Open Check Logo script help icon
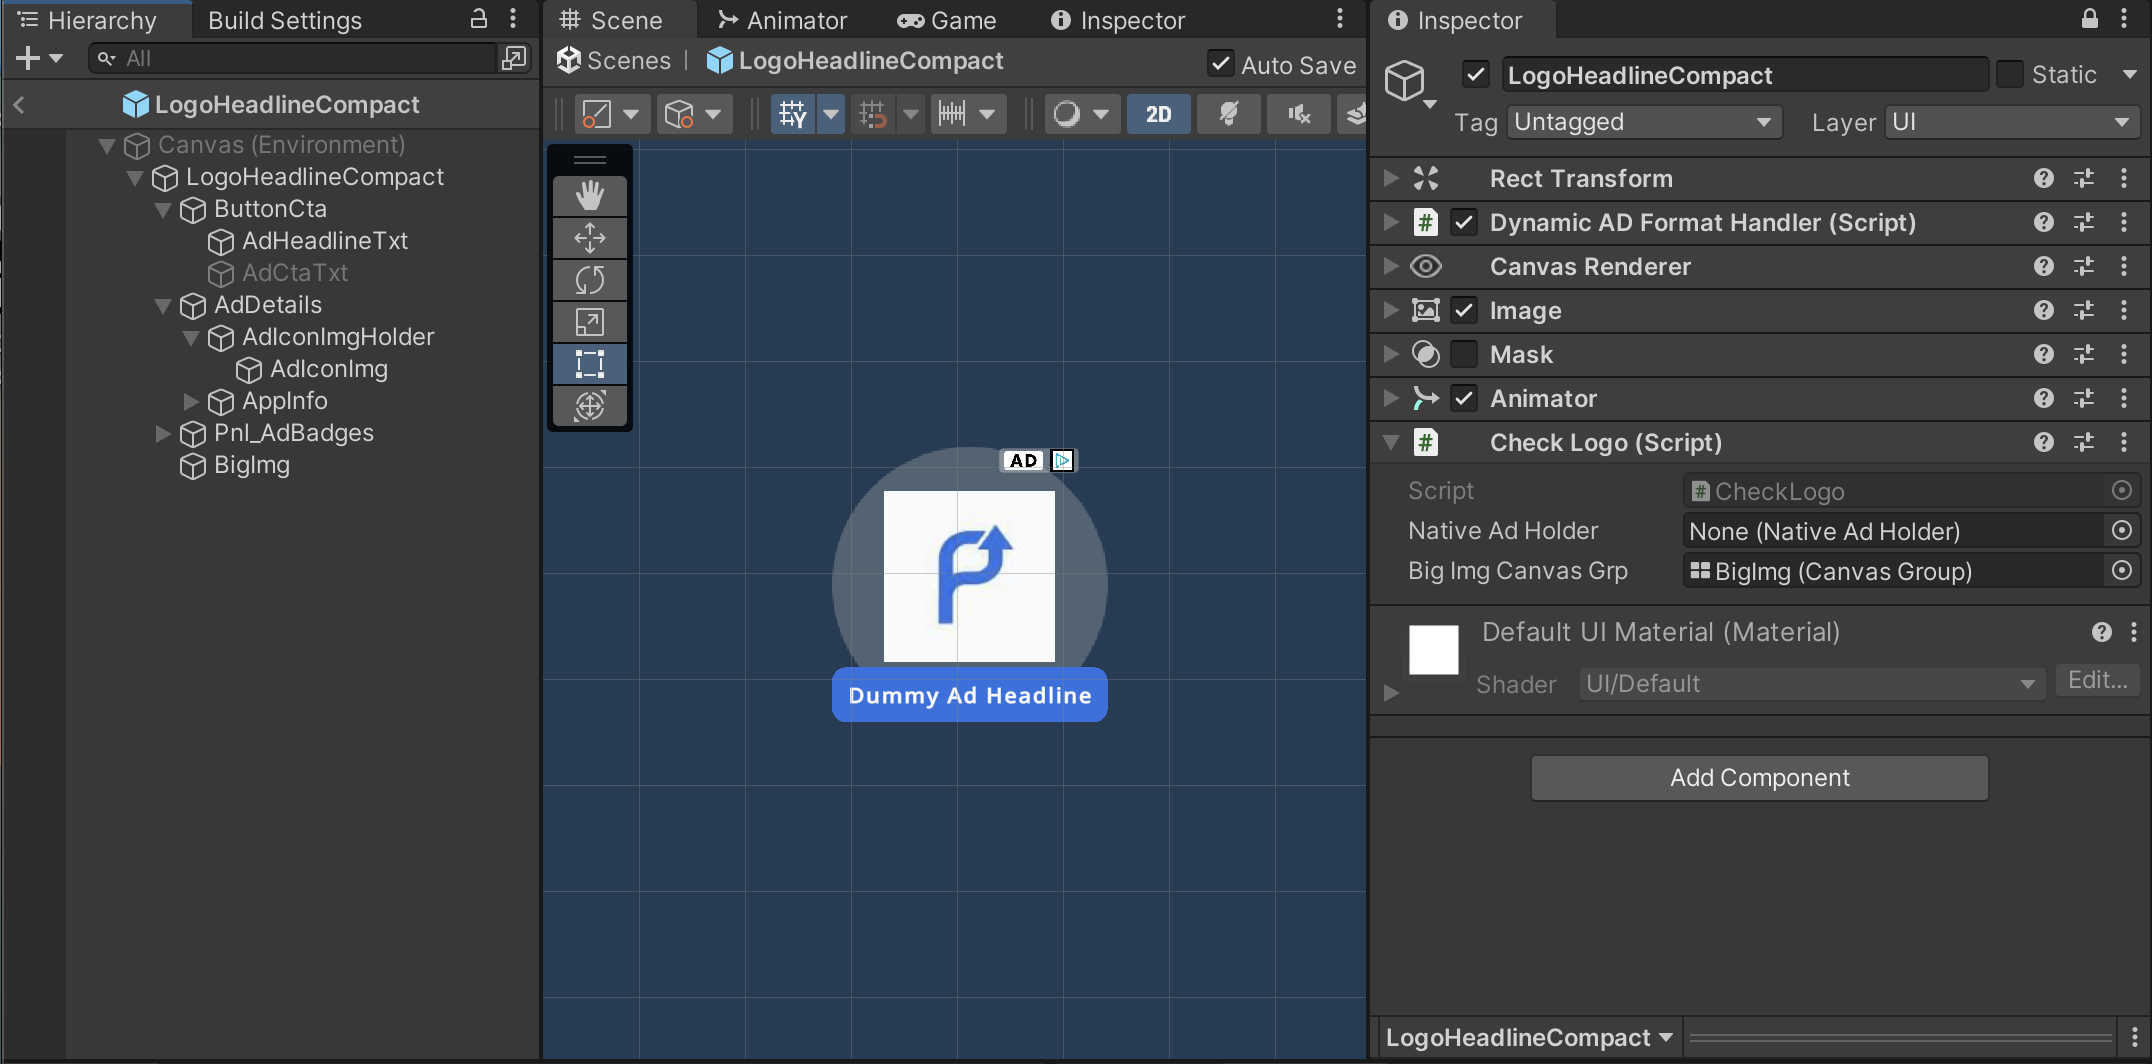This screenshot has width=2152, height=1064. click(2044, 442)
